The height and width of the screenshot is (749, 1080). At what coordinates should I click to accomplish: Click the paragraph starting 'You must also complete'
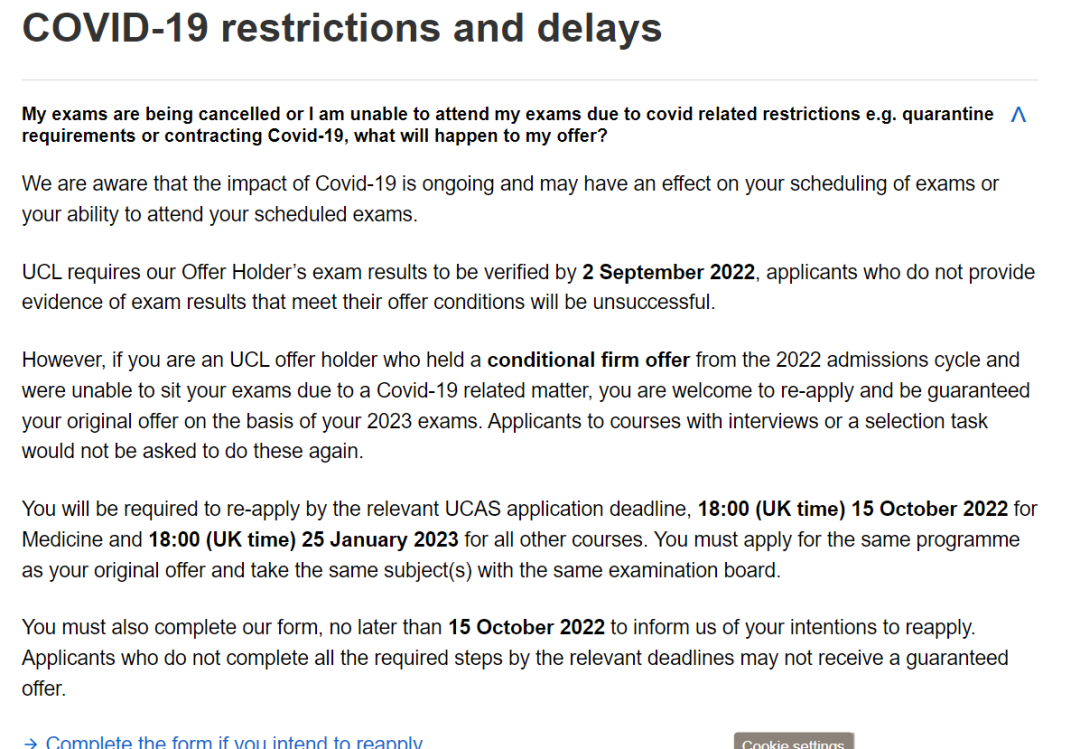pyautogui.click(x=515, y=658)
